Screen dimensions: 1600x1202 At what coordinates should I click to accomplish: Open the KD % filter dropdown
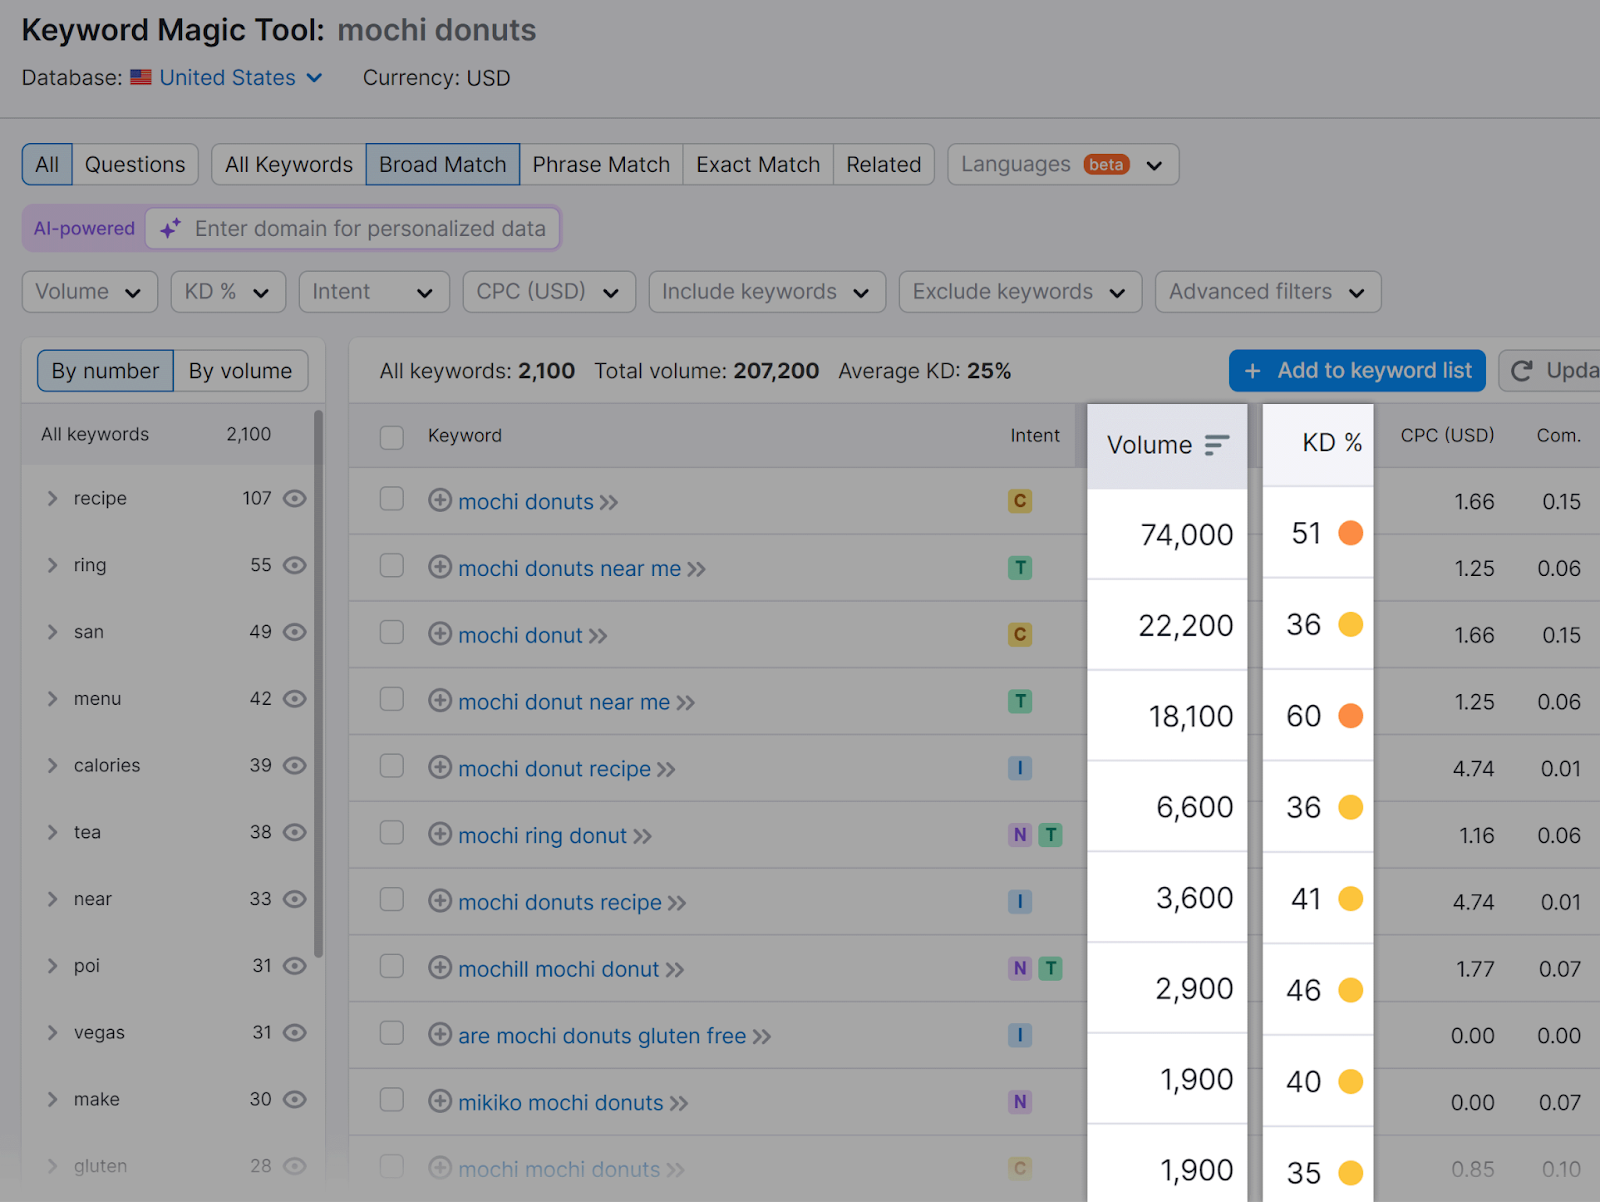pos(228,291)
